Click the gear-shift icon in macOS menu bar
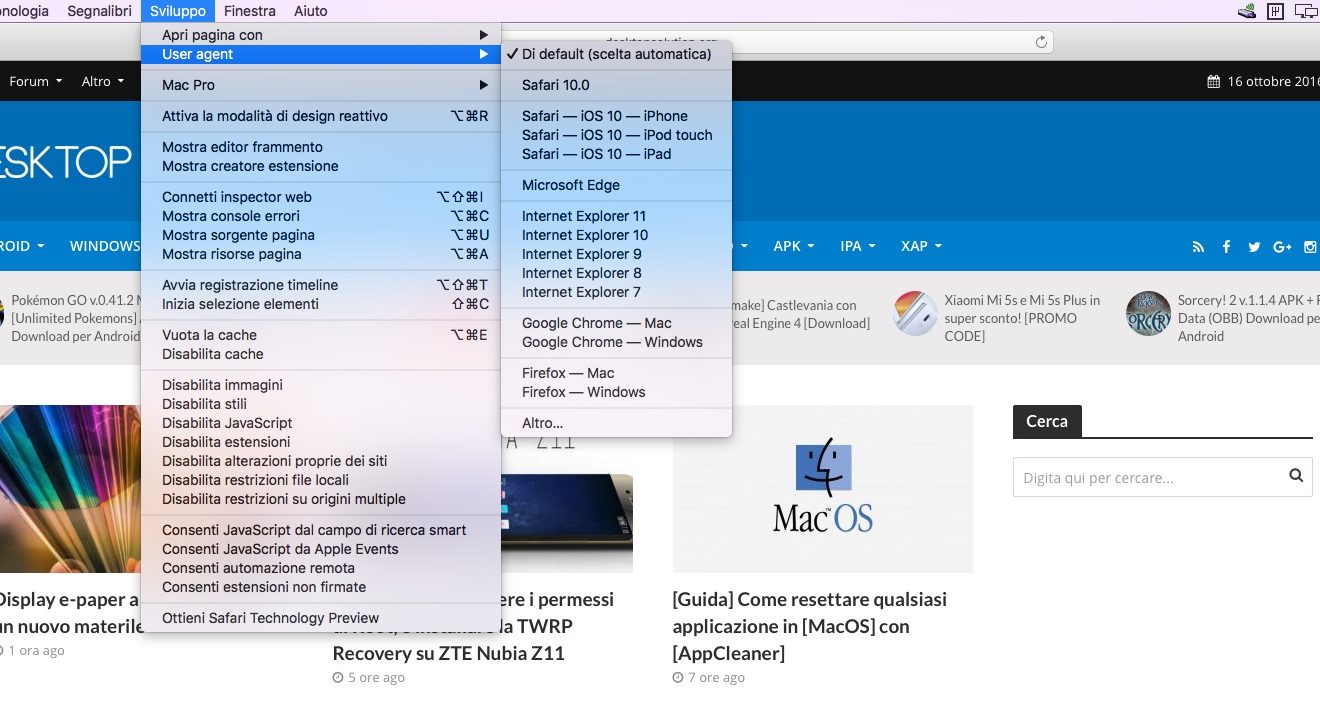The height and width of the screenshot is (702, 1320). pos(1276,11)
